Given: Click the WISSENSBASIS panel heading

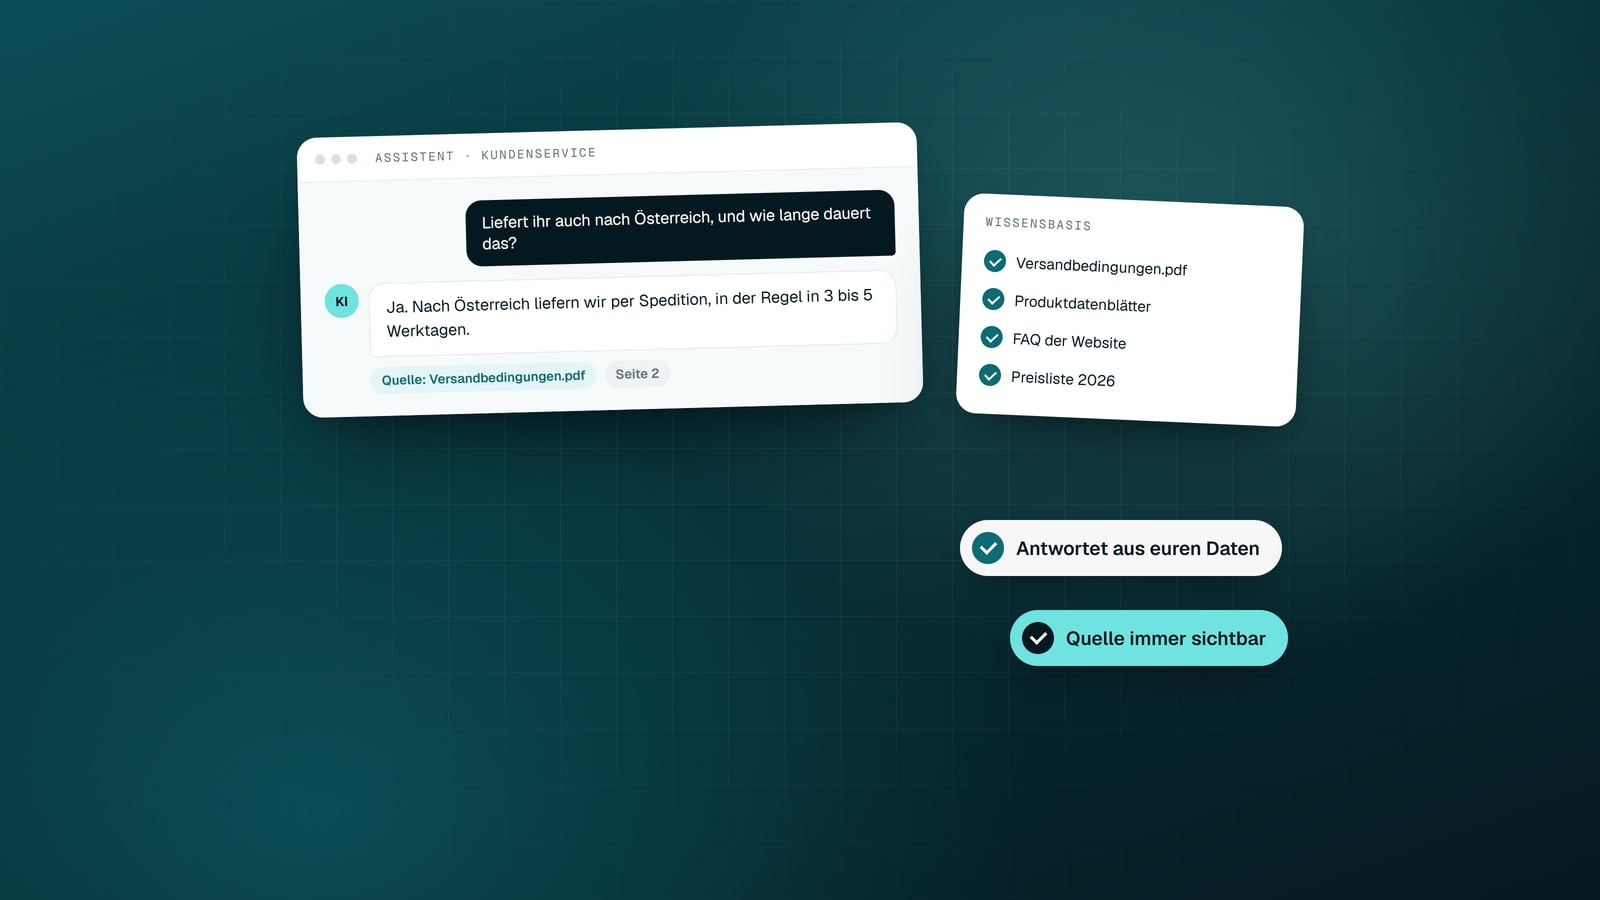Looking at the screenshot, I should [1038, 224].
